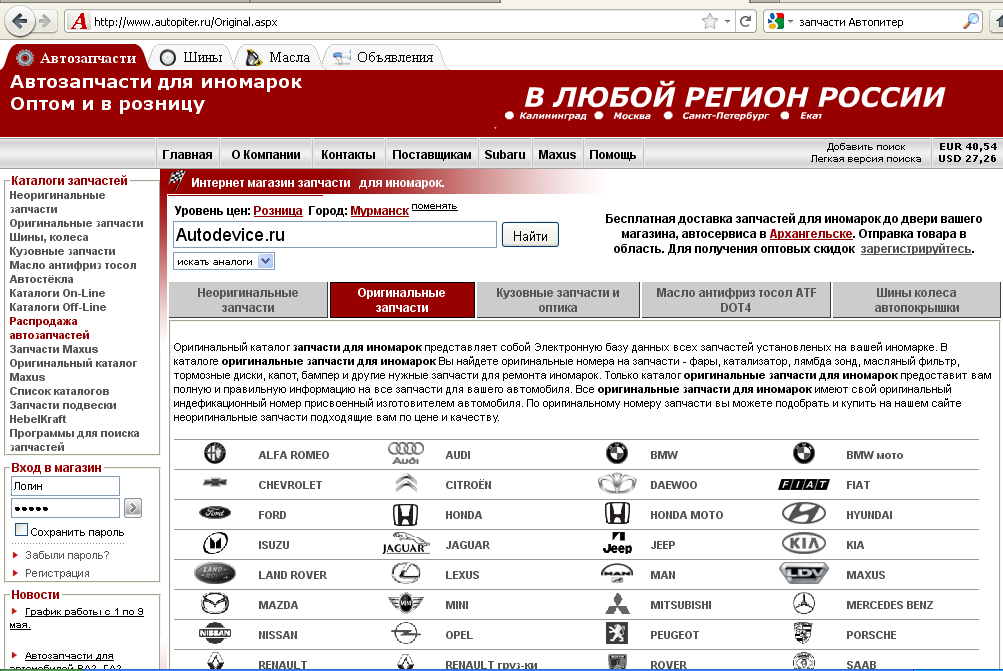
Task: Open the Jaguar logo icon
Action: 406,544
